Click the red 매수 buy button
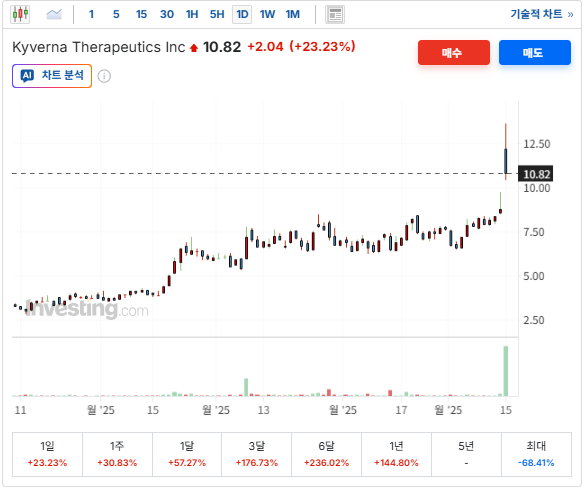 454,52
